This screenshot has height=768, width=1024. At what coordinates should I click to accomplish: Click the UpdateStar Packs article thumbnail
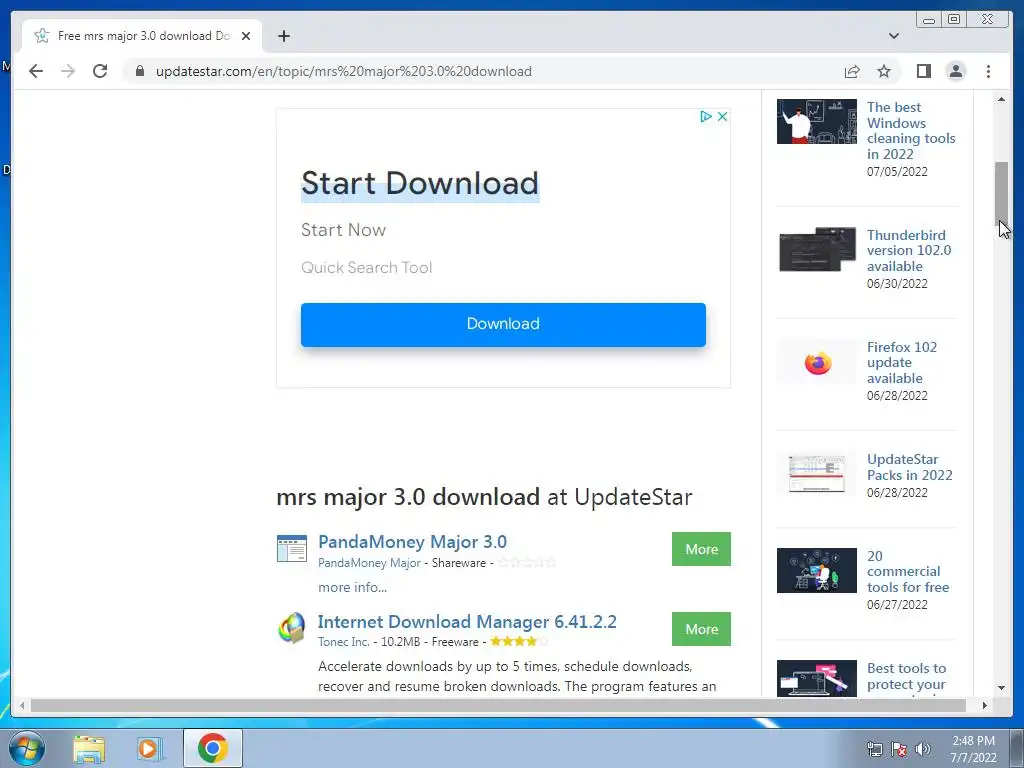[x=816, y=473]
